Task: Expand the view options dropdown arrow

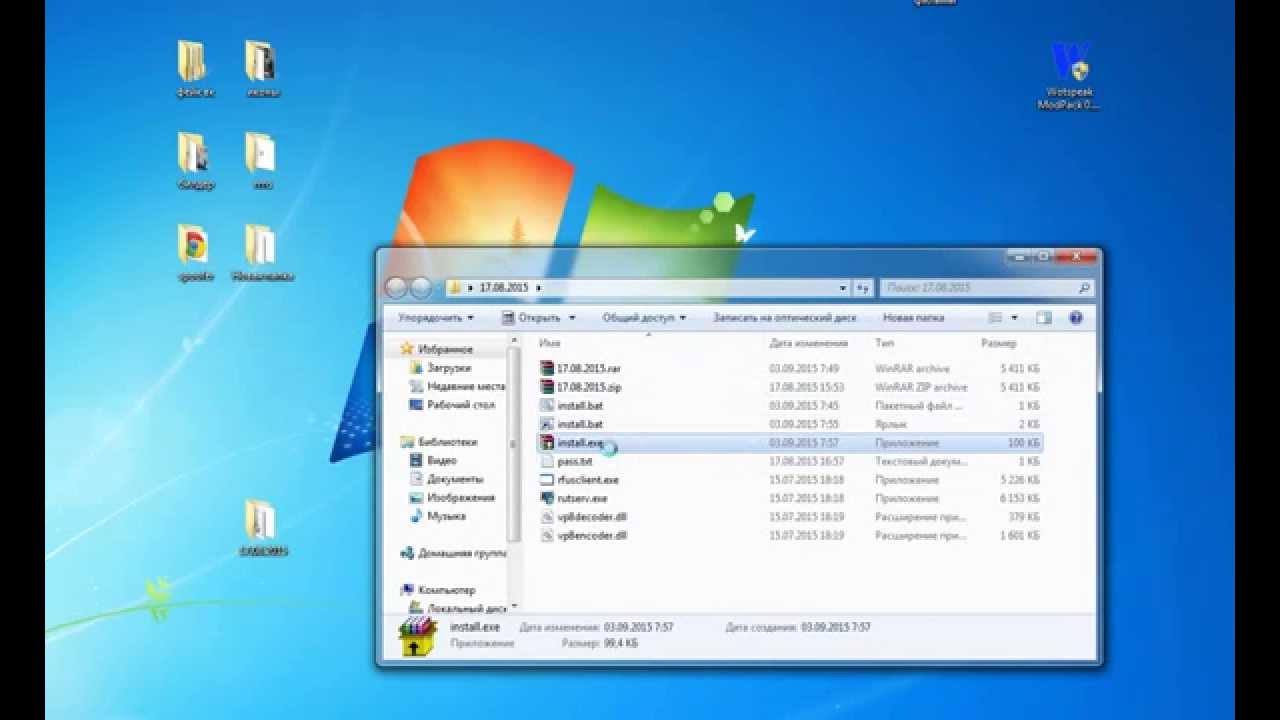Action: 1014,318
